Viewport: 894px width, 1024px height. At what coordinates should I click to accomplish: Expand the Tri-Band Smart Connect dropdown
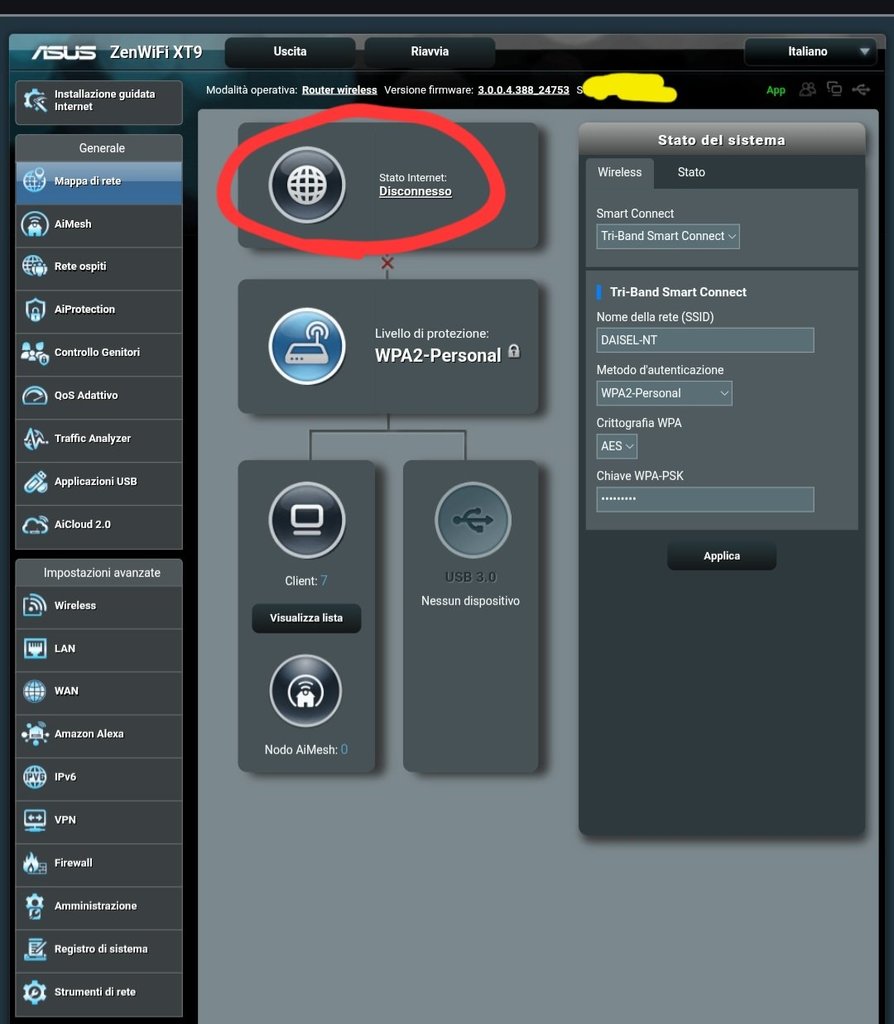(x=668, y=236)
